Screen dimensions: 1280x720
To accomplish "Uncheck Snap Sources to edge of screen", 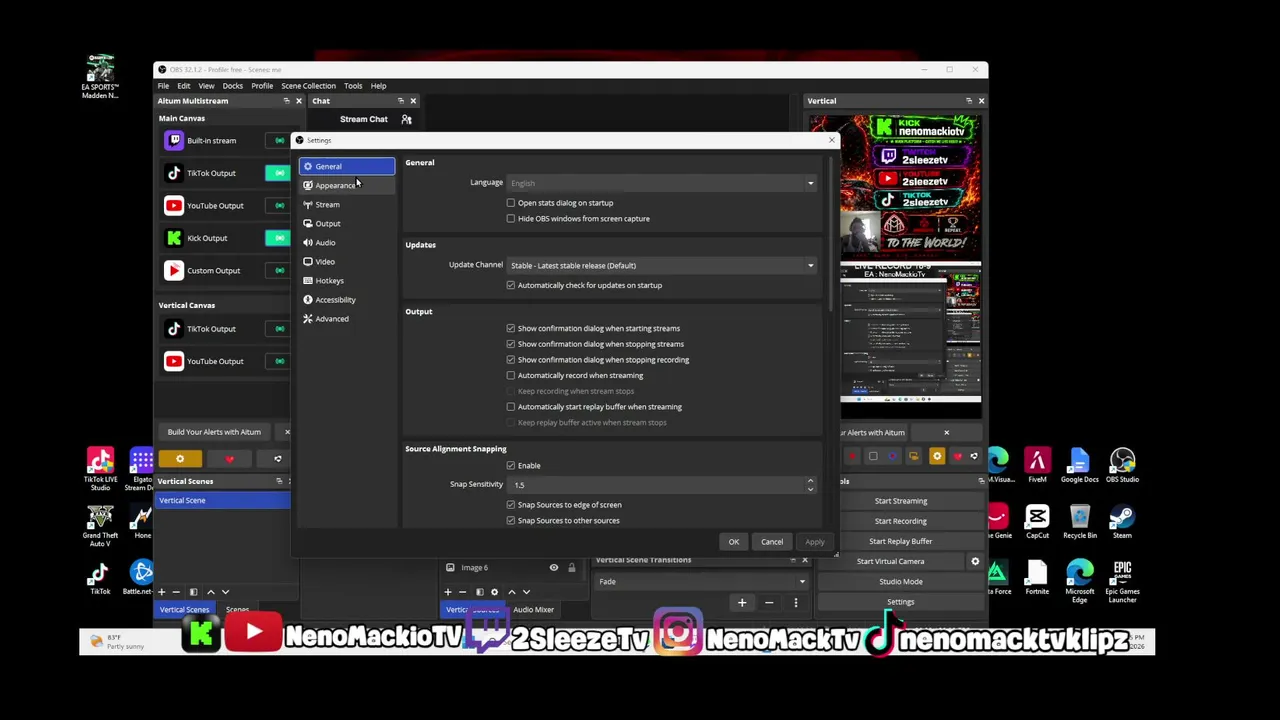I will click(x=511, y=505).
